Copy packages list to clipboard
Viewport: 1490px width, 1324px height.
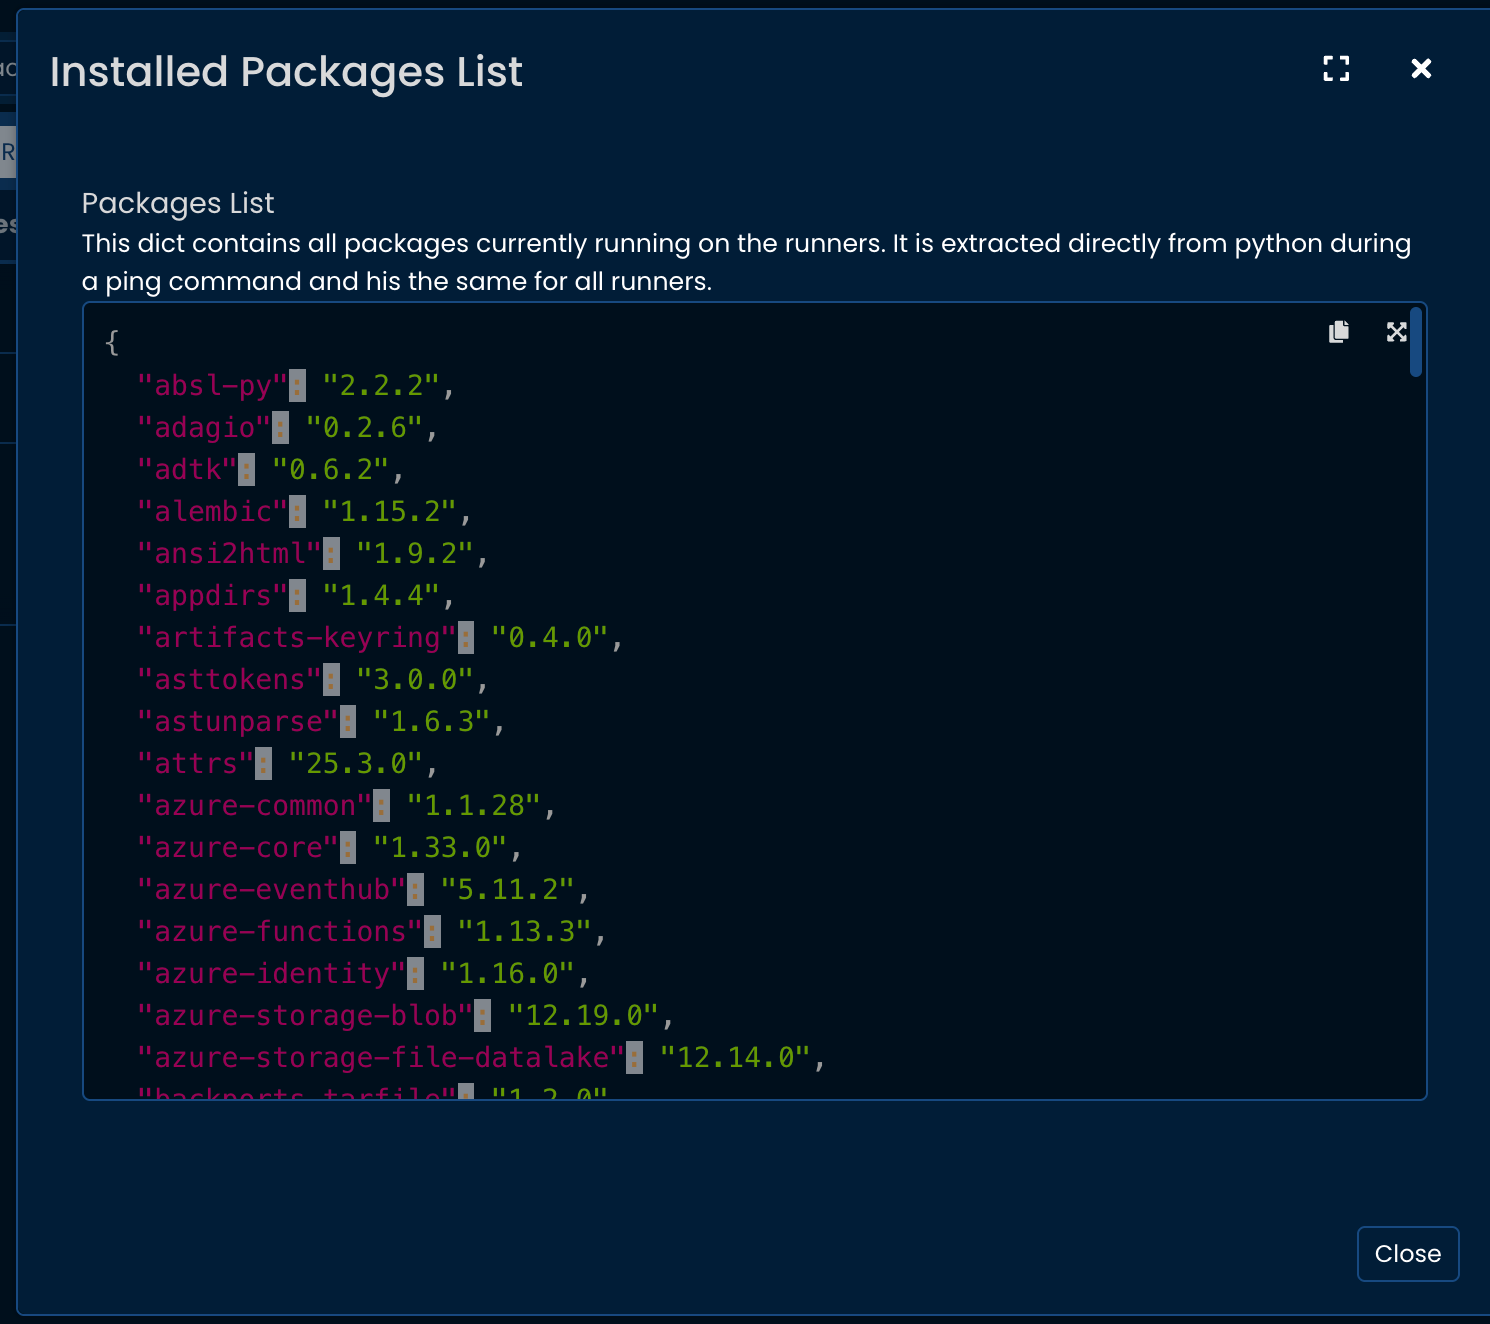tap(1339, 332)
